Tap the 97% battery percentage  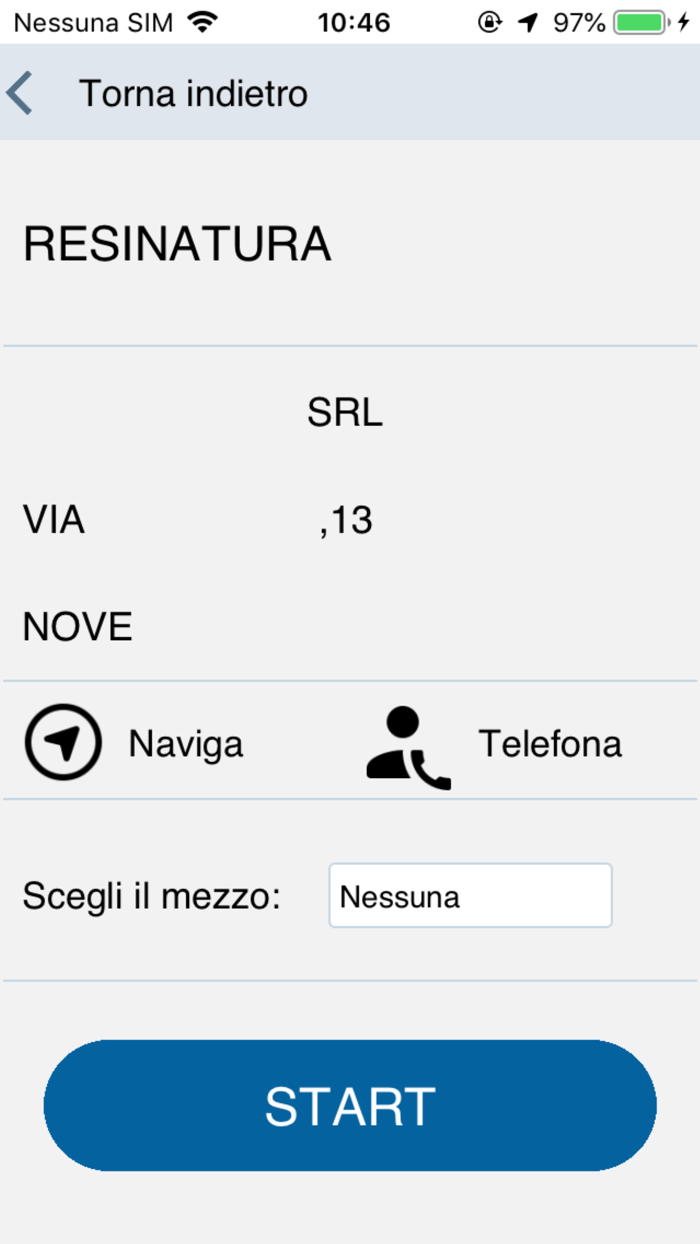(x=580, y=20)
